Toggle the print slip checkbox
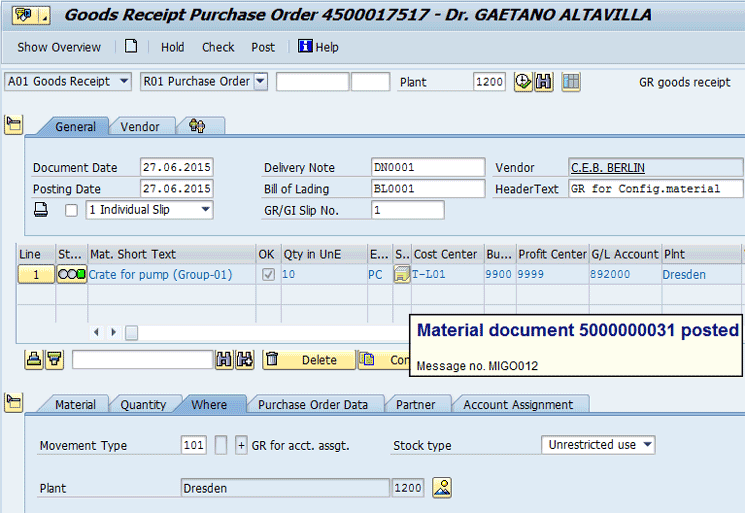The image size is (745, 513). click(x=71, y=210)
